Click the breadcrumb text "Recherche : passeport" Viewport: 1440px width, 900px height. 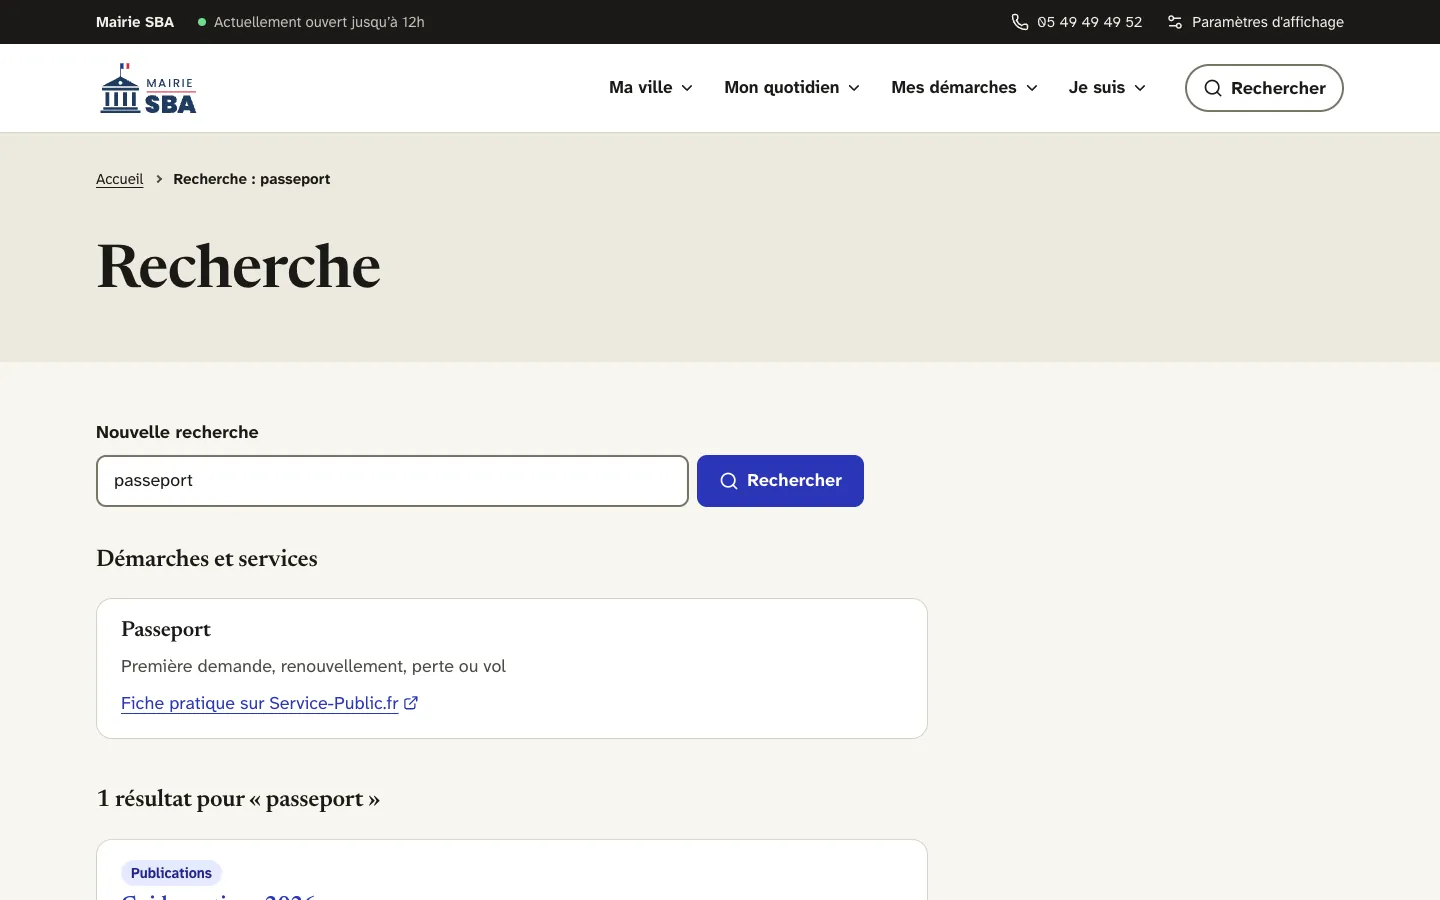click(x=252, y=179)
